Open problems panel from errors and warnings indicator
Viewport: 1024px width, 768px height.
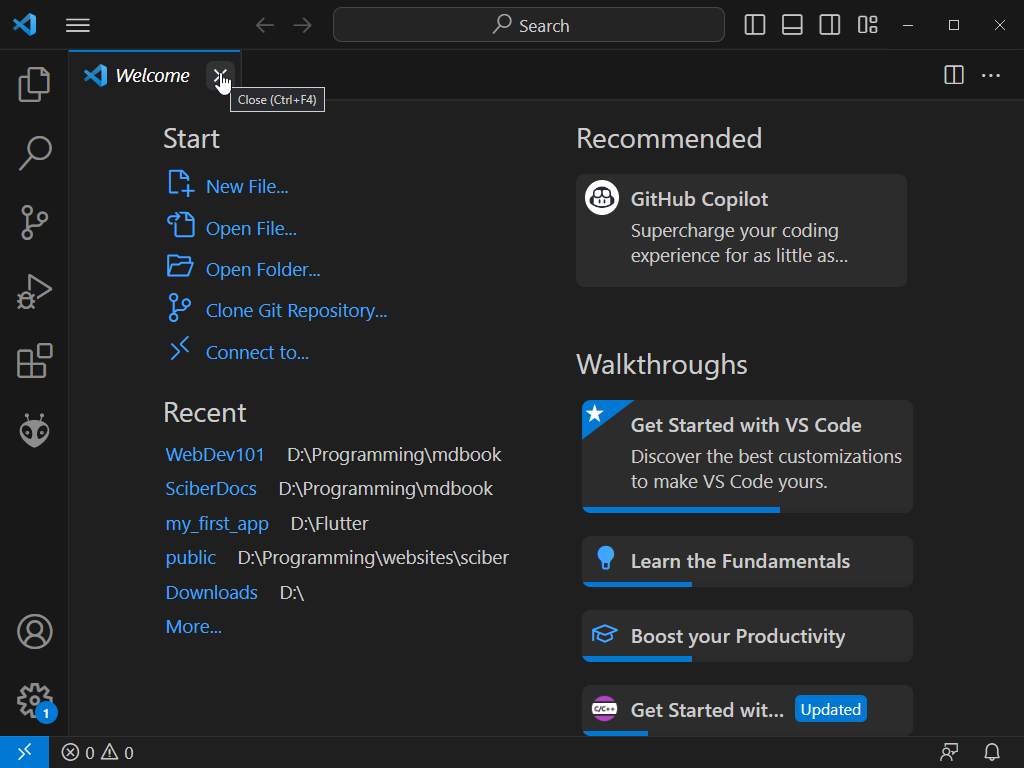(98, 753)
